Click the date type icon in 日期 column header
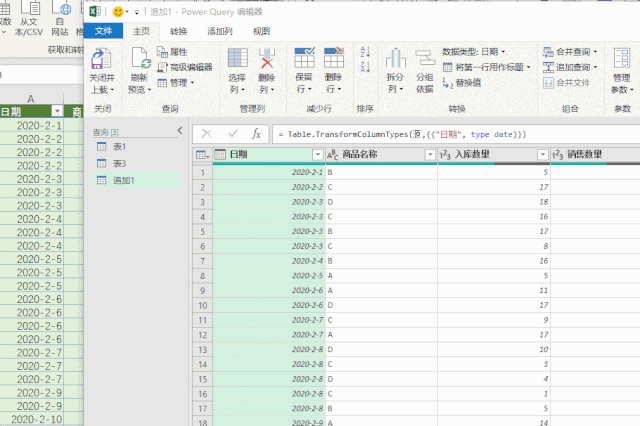Image resolution: width=640 pixels, height=426 pixels. (x=220, y=155)
